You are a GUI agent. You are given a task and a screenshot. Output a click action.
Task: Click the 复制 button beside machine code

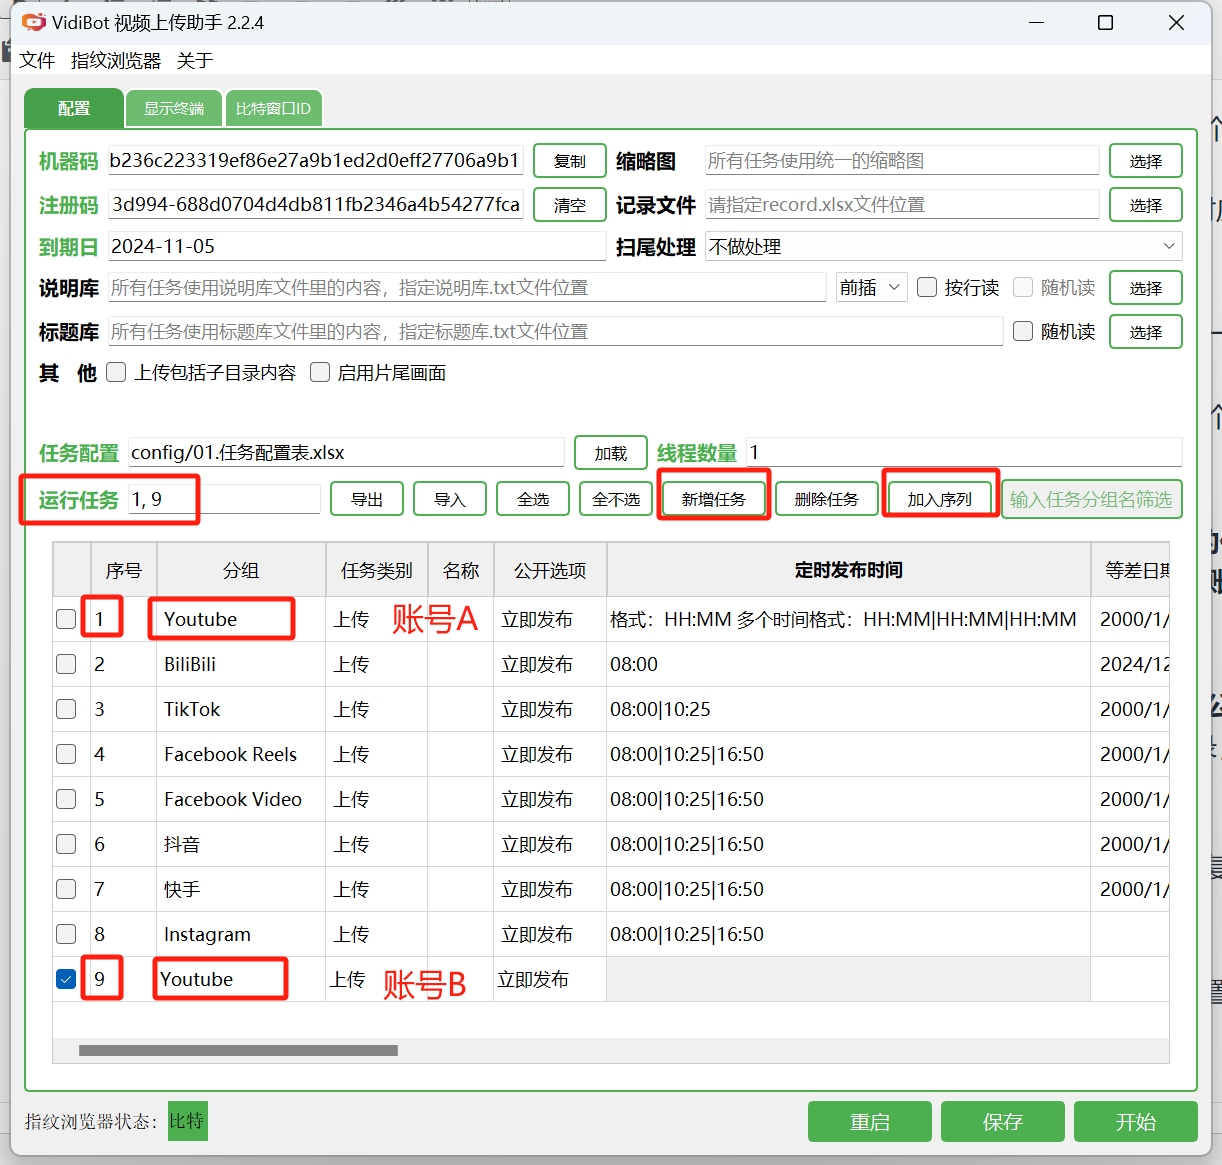click(x=569, y=161)
